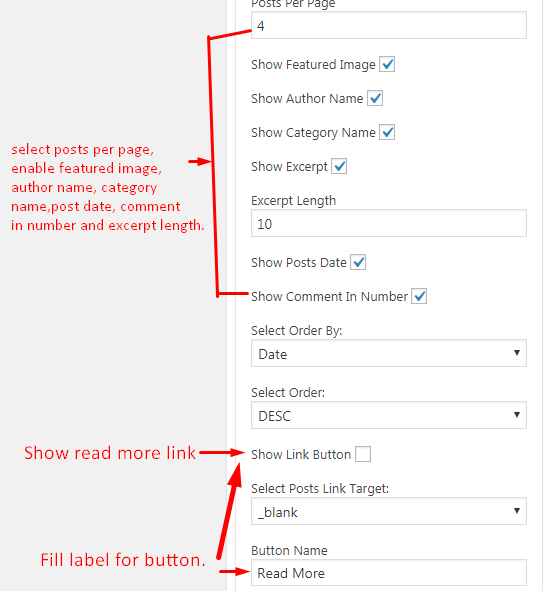Expand the Select Order DESC dropdown
547x591 pixels.
(x=389, y=415)
